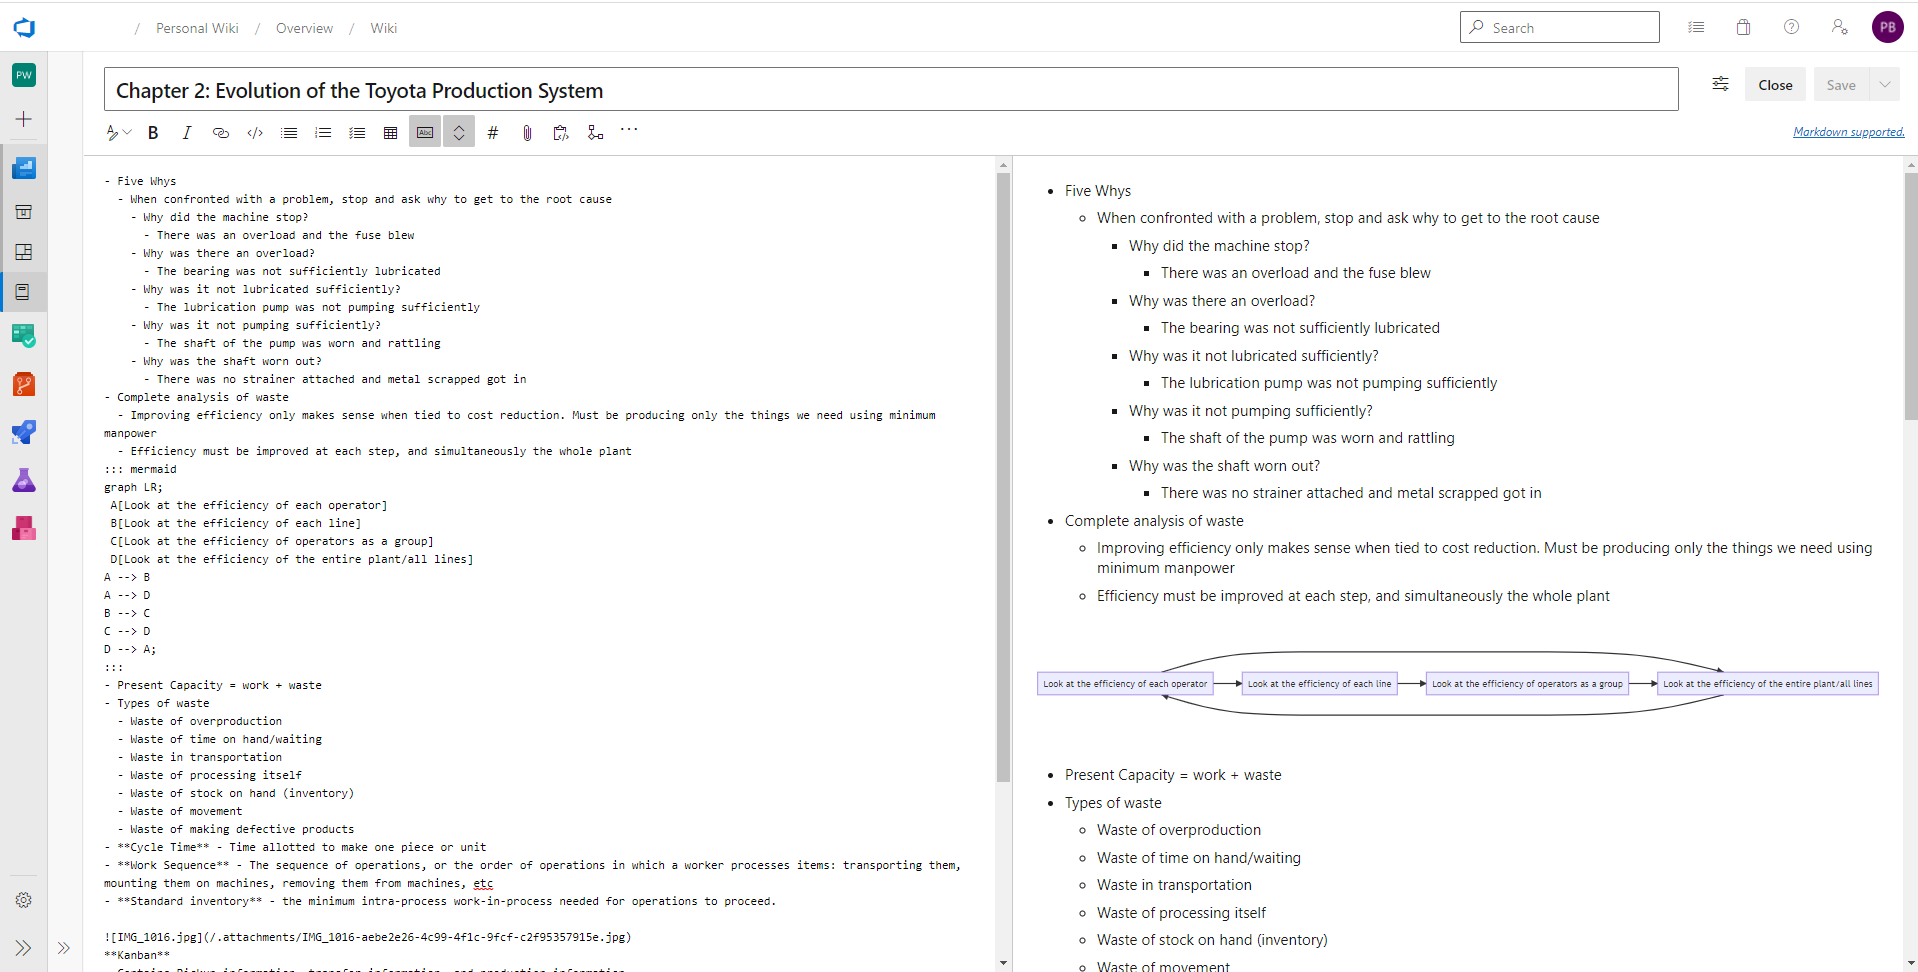Image resolution: width=1918 pixels, height=972 pixels.
Task: Go to Personal Wiki breadcrumb
Action: (197, 28)
